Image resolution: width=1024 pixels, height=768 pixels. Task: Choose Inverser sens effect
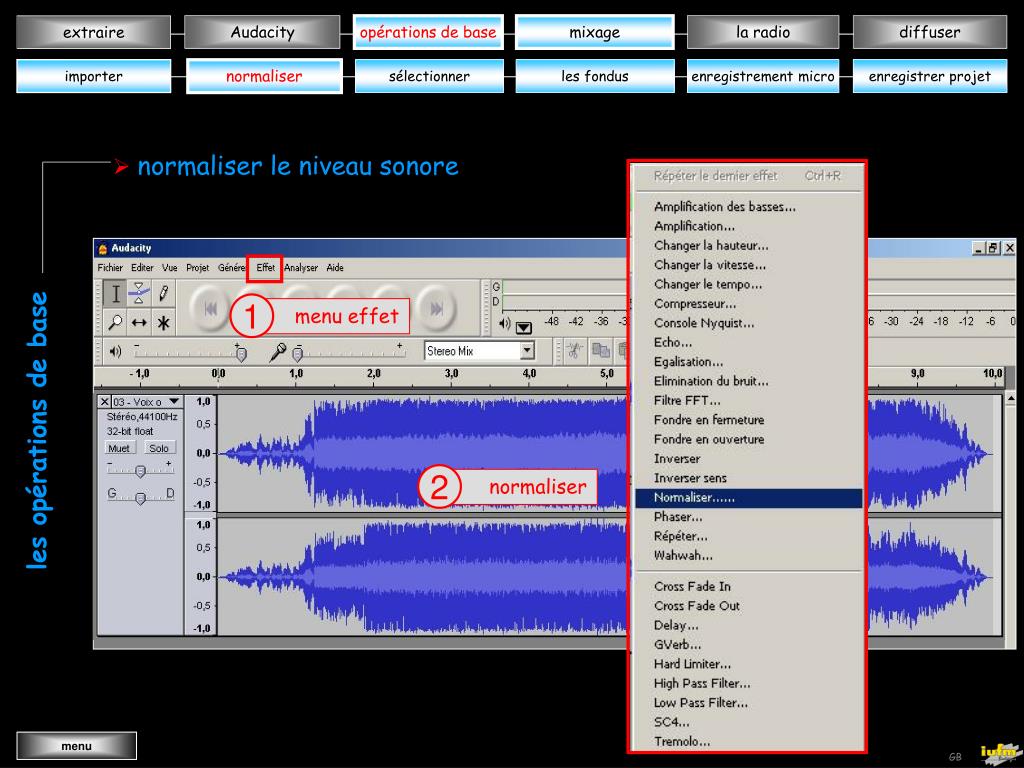(748, 478)
